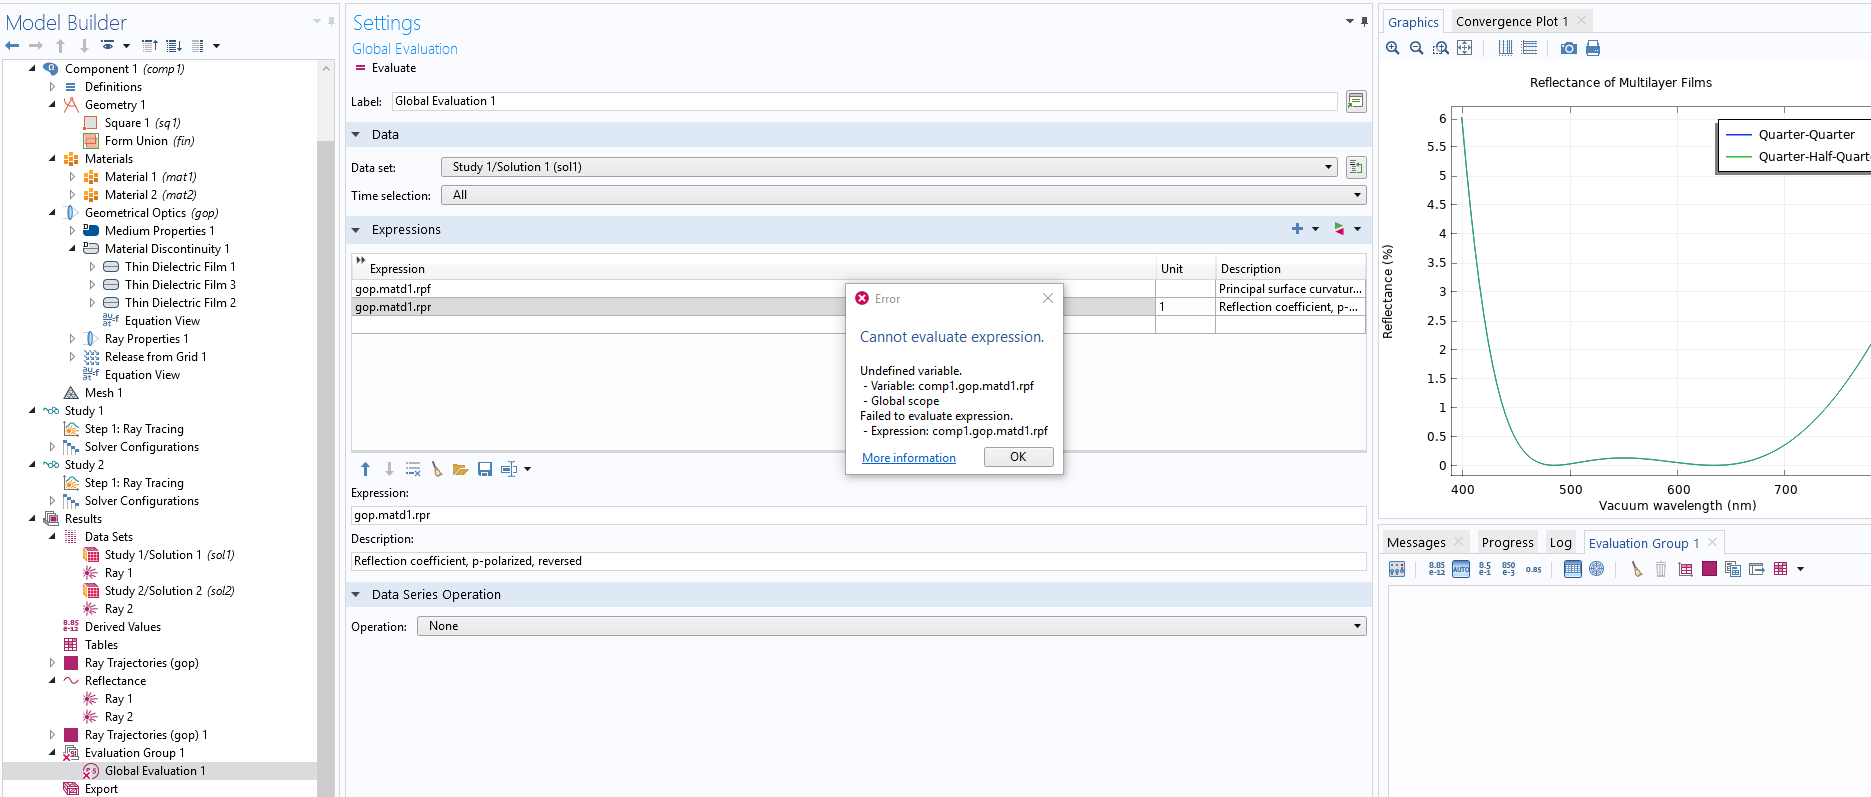1871x797 pixels.
Task: Click the Zoom In icon in Graphics toolbar
Action: pyautogui.click(x=1392, y=48)
